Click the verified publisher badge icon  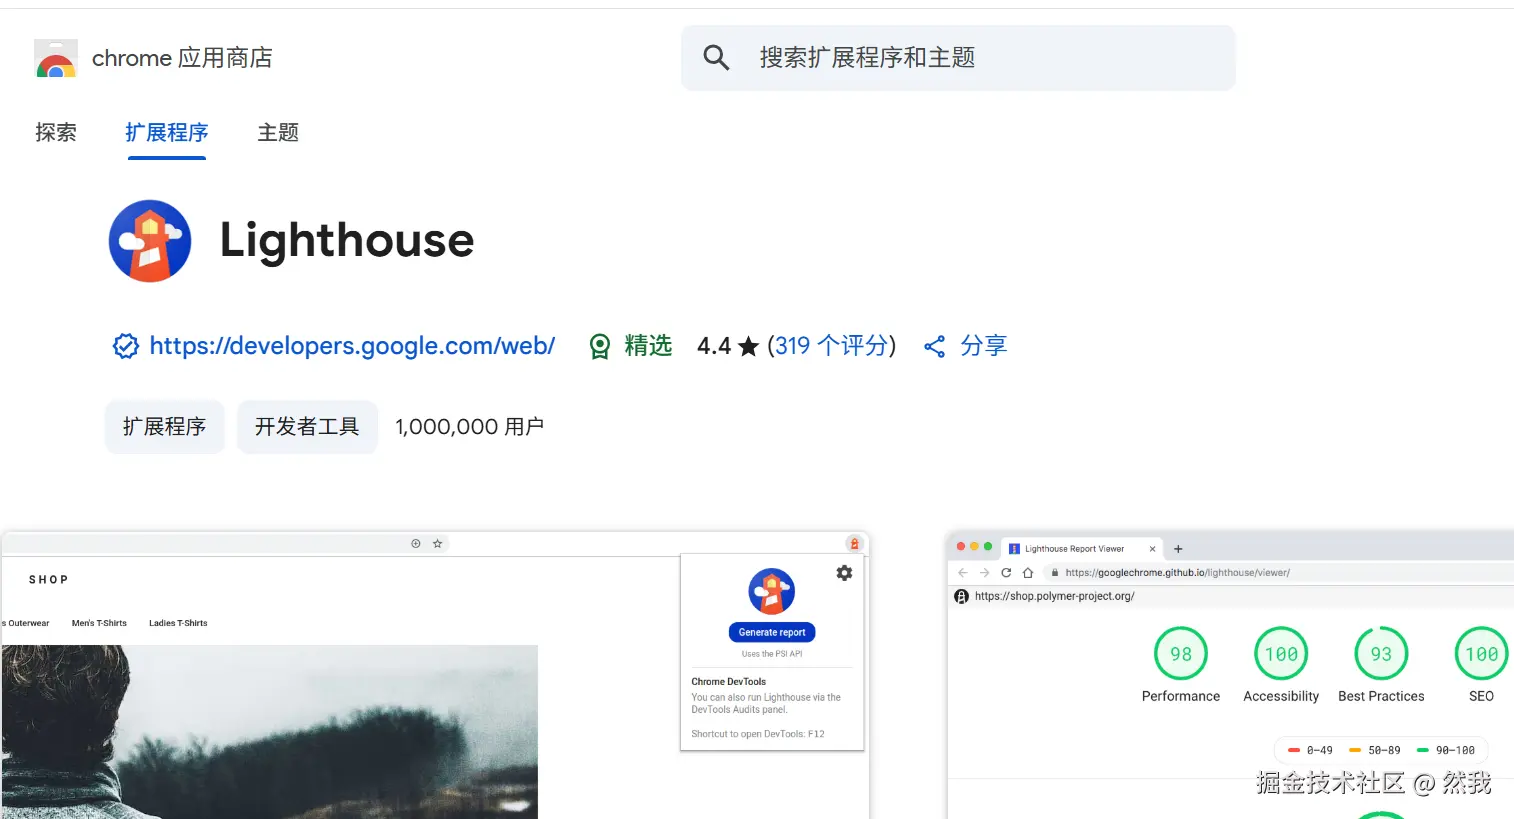click(x=126, y=346)
